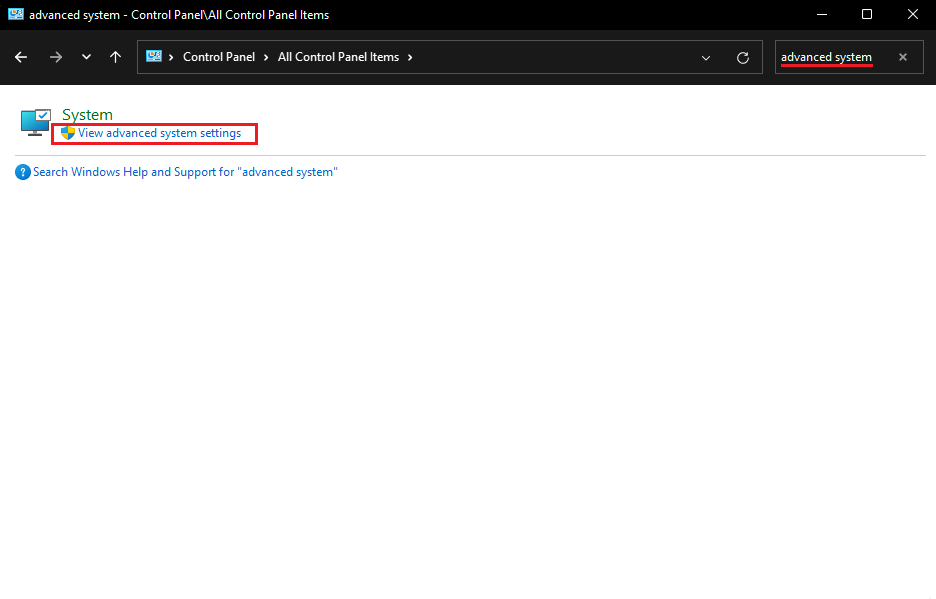Clear the search box with the X
936x599 pixels.
point(903,57)
